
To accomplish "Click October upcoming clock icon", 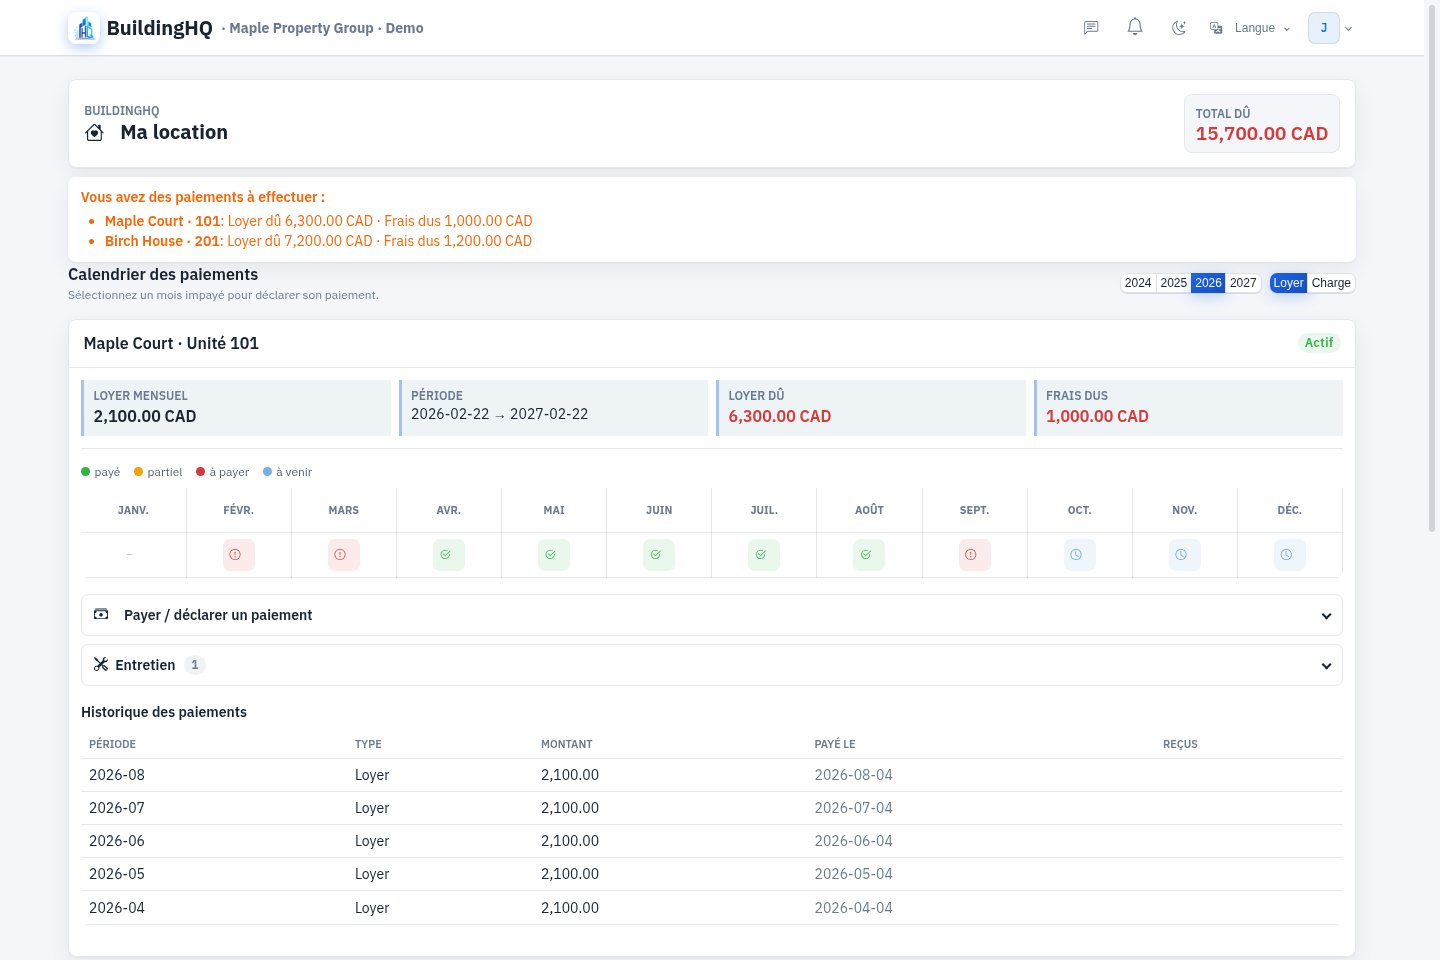I will click(x=1080, y=555).
